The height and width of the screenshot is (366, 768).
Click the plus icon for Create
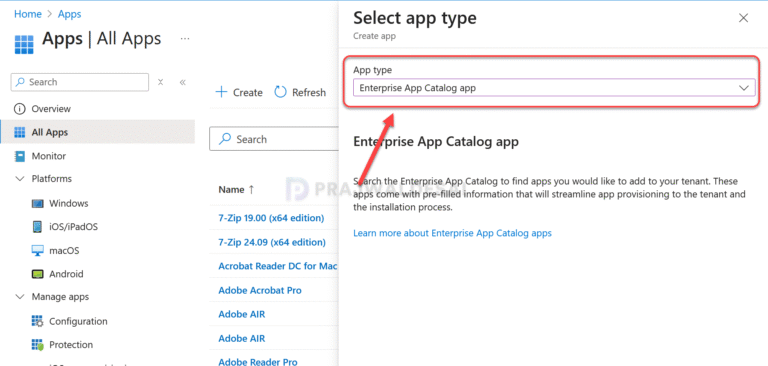[x=222, y=92]
